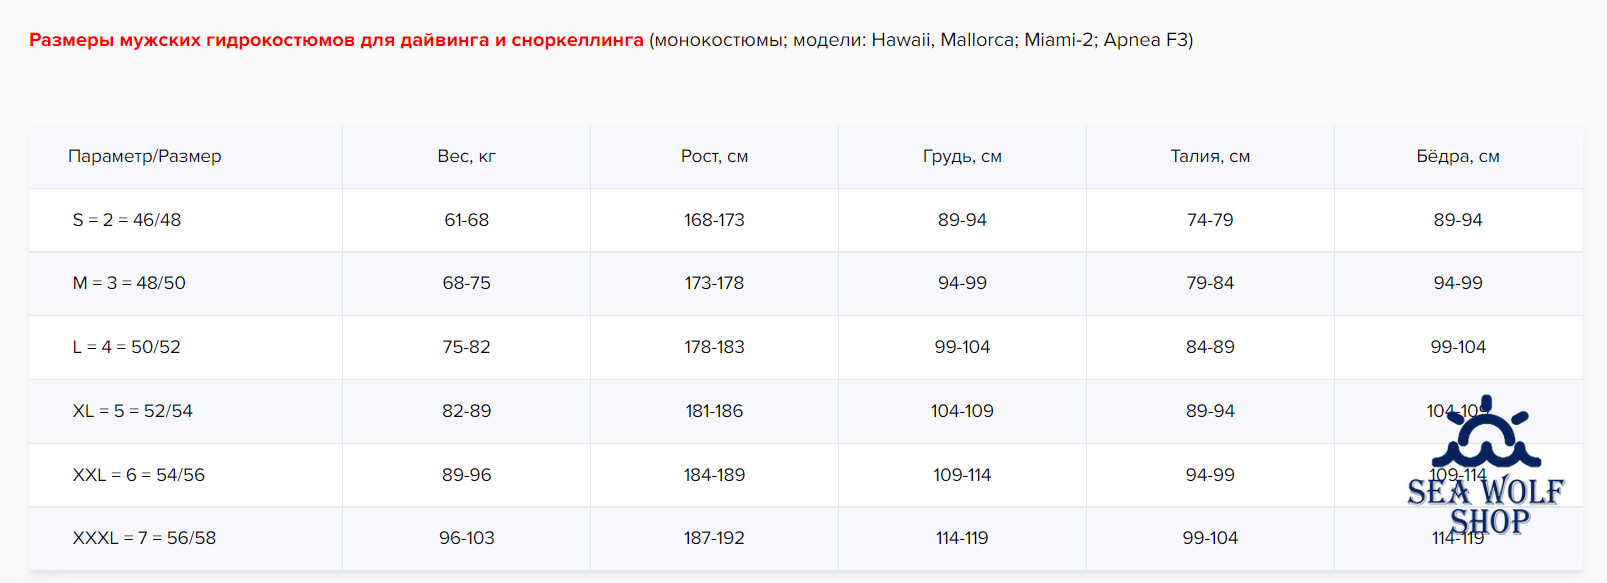Click the red heading about men's wetsuit sizes
Image resolution: width=1607 pixels, height=583 pixels.
pos(336,40)
